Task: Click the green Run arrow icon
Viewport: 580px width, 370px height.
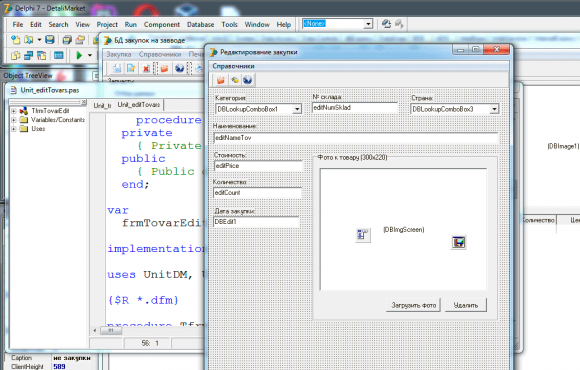Action: [x=79, y=56]
